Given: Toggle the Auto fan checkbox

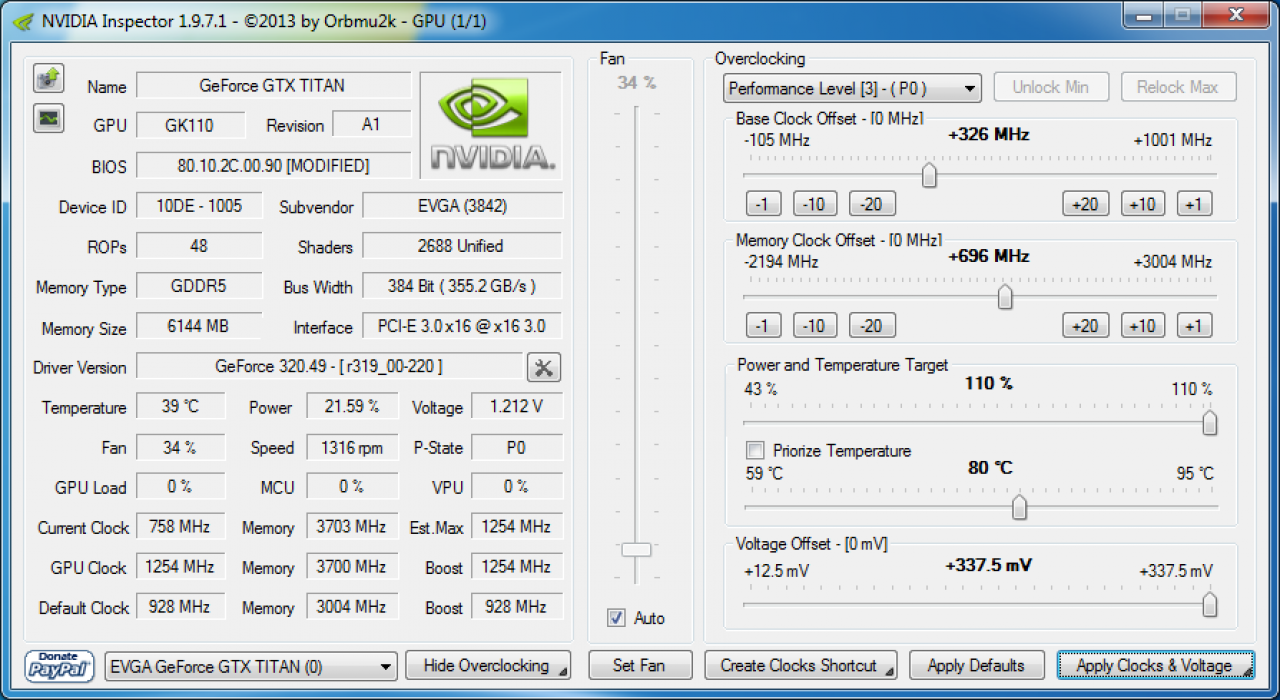Looking at the screenshot, I should [x=616, y=618].
